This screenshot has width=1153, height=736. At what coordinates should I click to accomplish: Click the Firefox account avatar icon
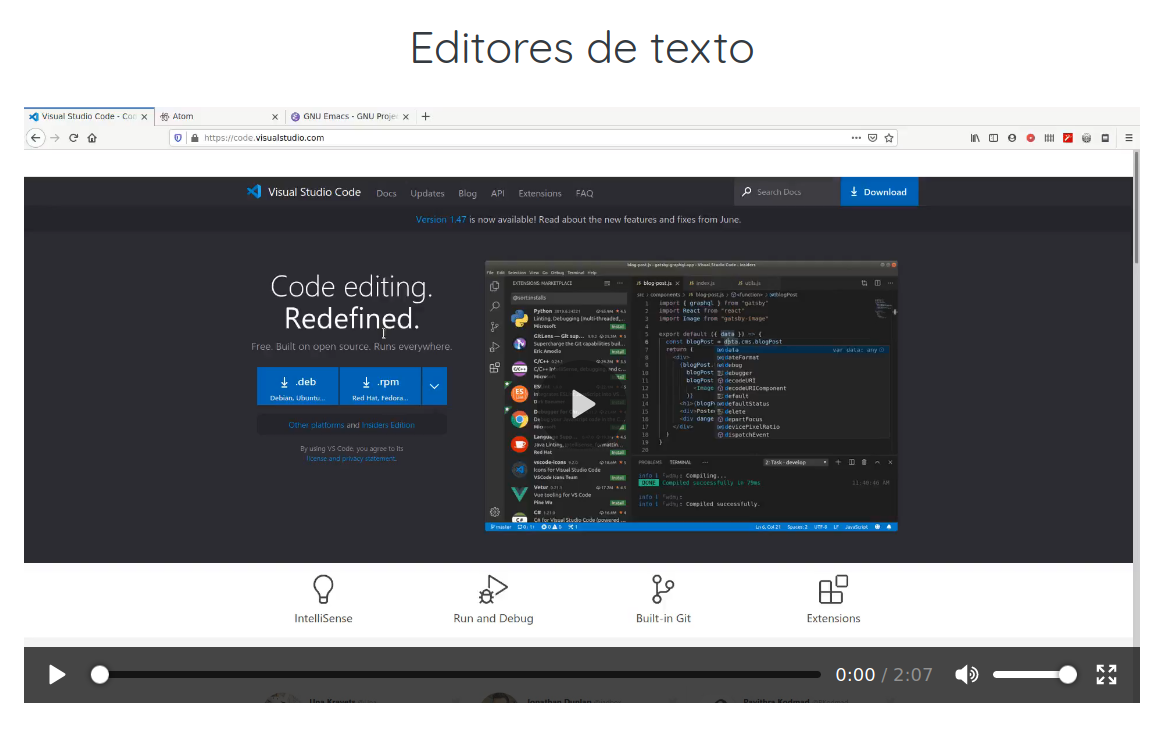click(x=1012, y=137)
